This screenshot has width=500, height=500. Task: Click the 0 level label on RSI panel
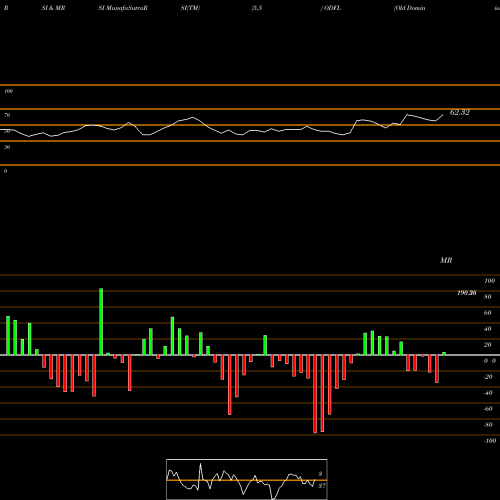point(5,171)
